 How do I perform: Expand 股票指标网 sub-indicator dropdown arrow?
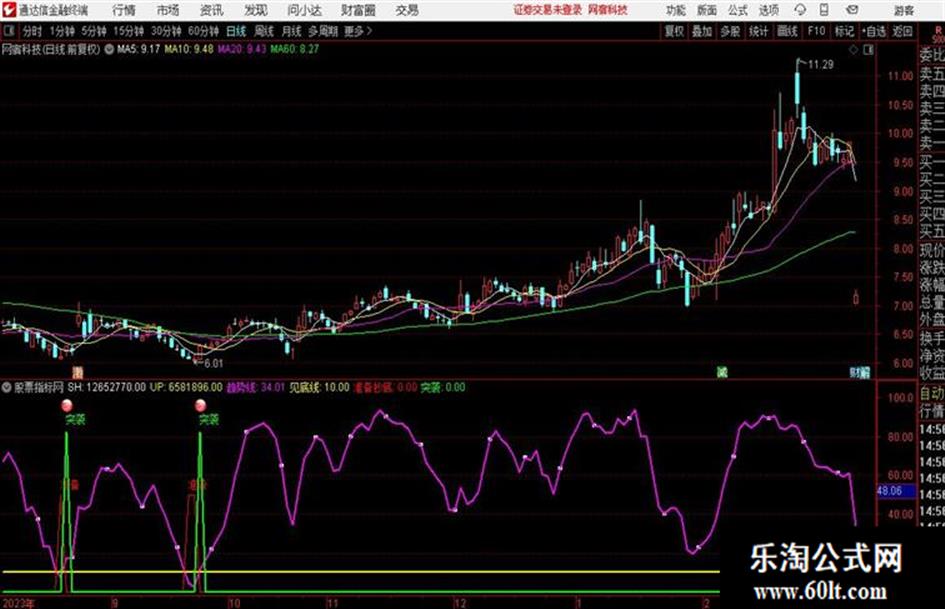tap(7, 387)
